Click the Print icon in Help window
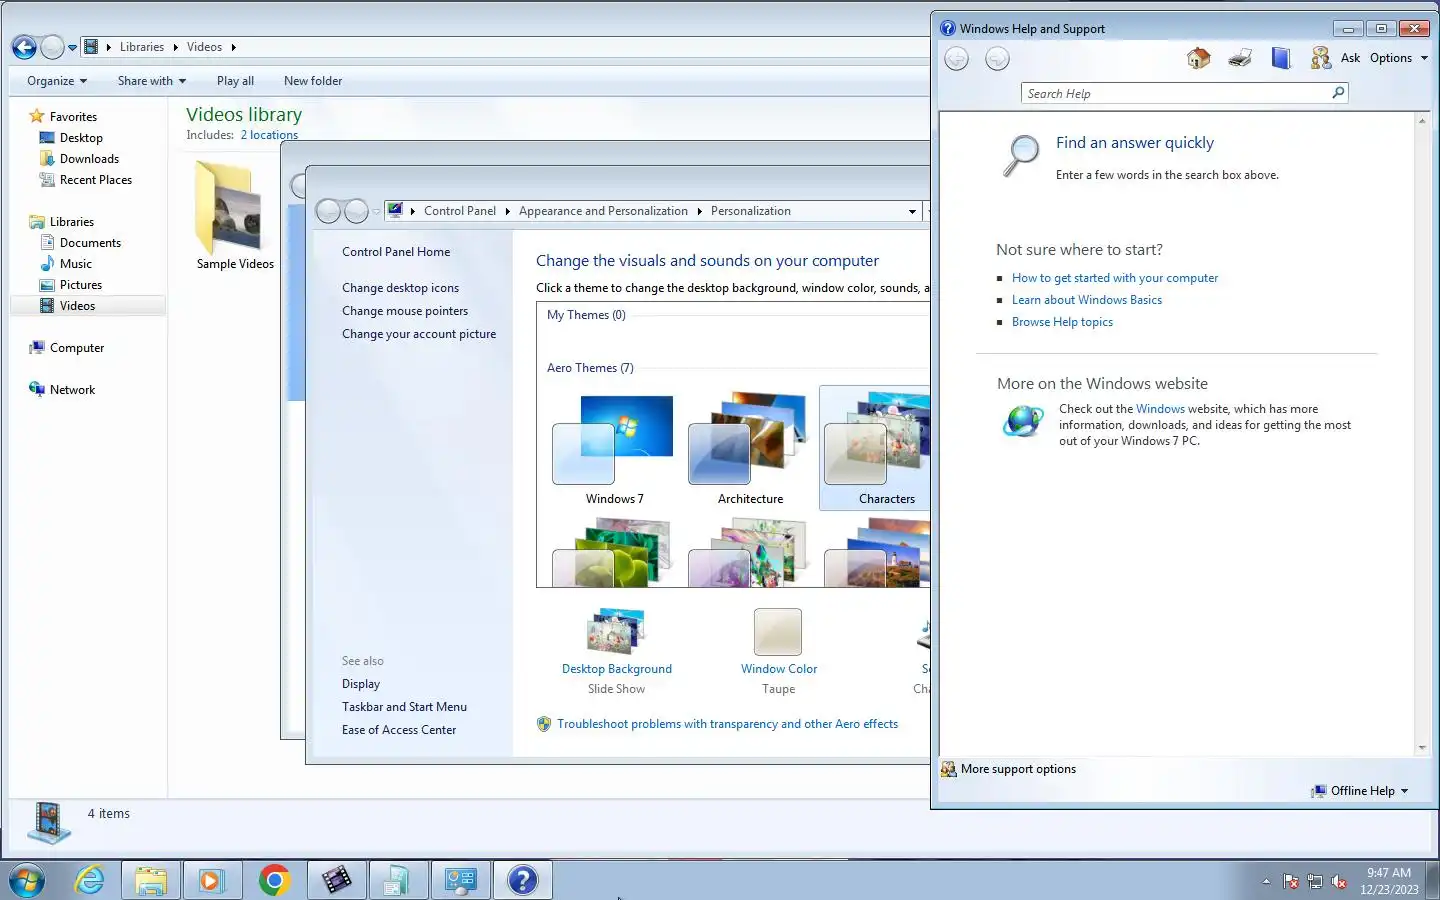1440x900 pixels. click(x=1240, y=58)
